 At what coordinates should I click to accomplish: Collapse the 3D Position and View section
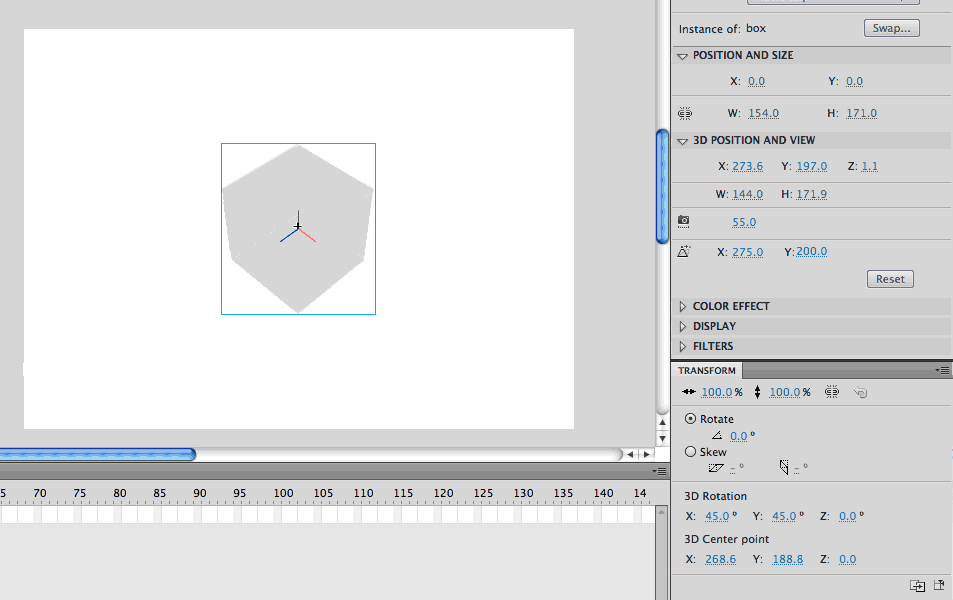(x=683, y=141)
